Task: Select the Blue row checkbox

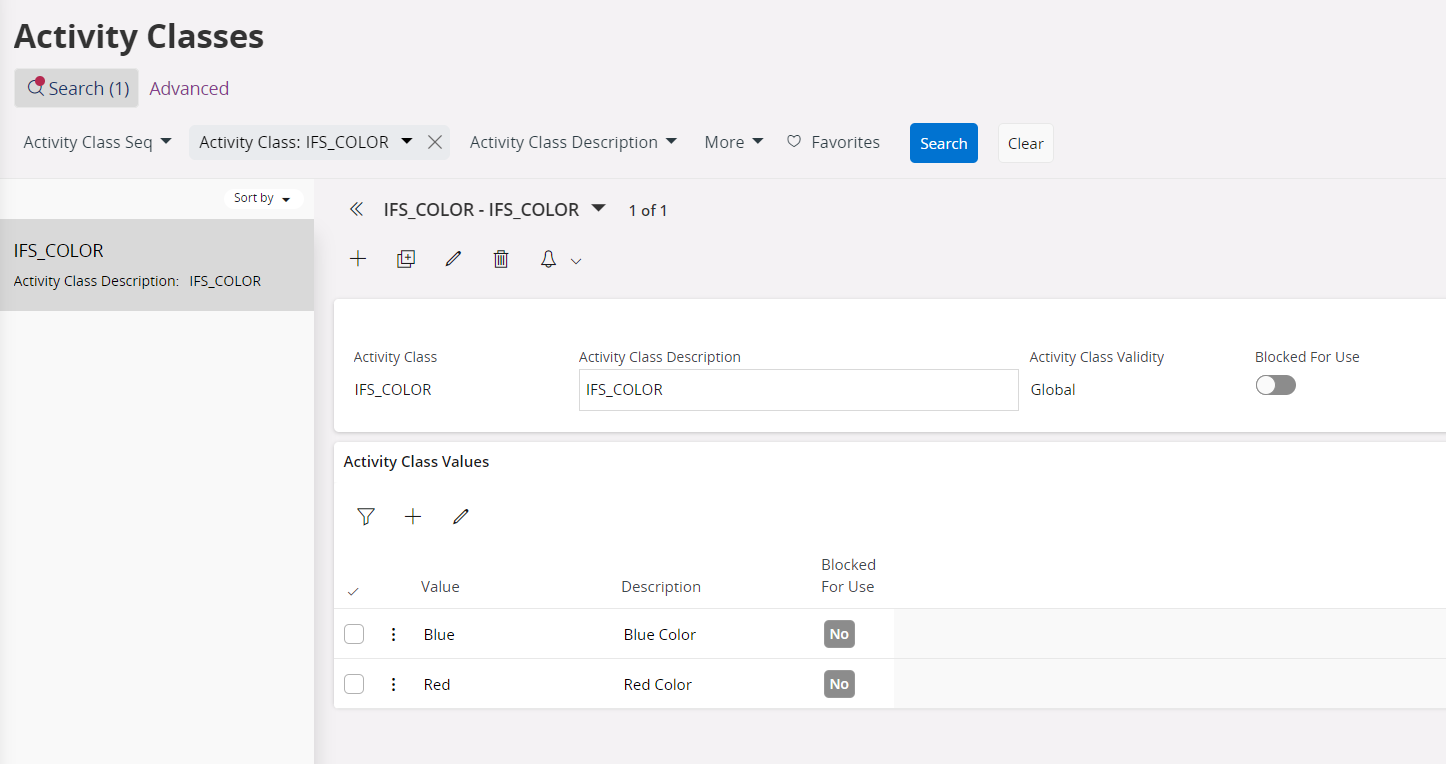Action: click(x=354, y=634)
